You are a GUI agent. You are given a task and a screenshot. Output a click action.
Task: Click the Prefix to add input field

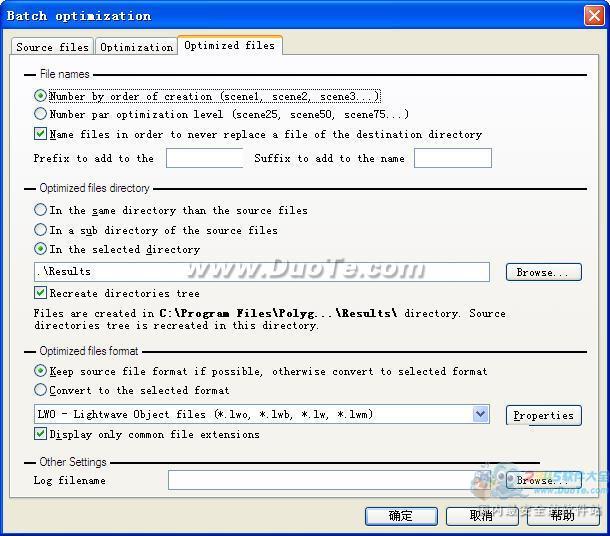[205, 158]
